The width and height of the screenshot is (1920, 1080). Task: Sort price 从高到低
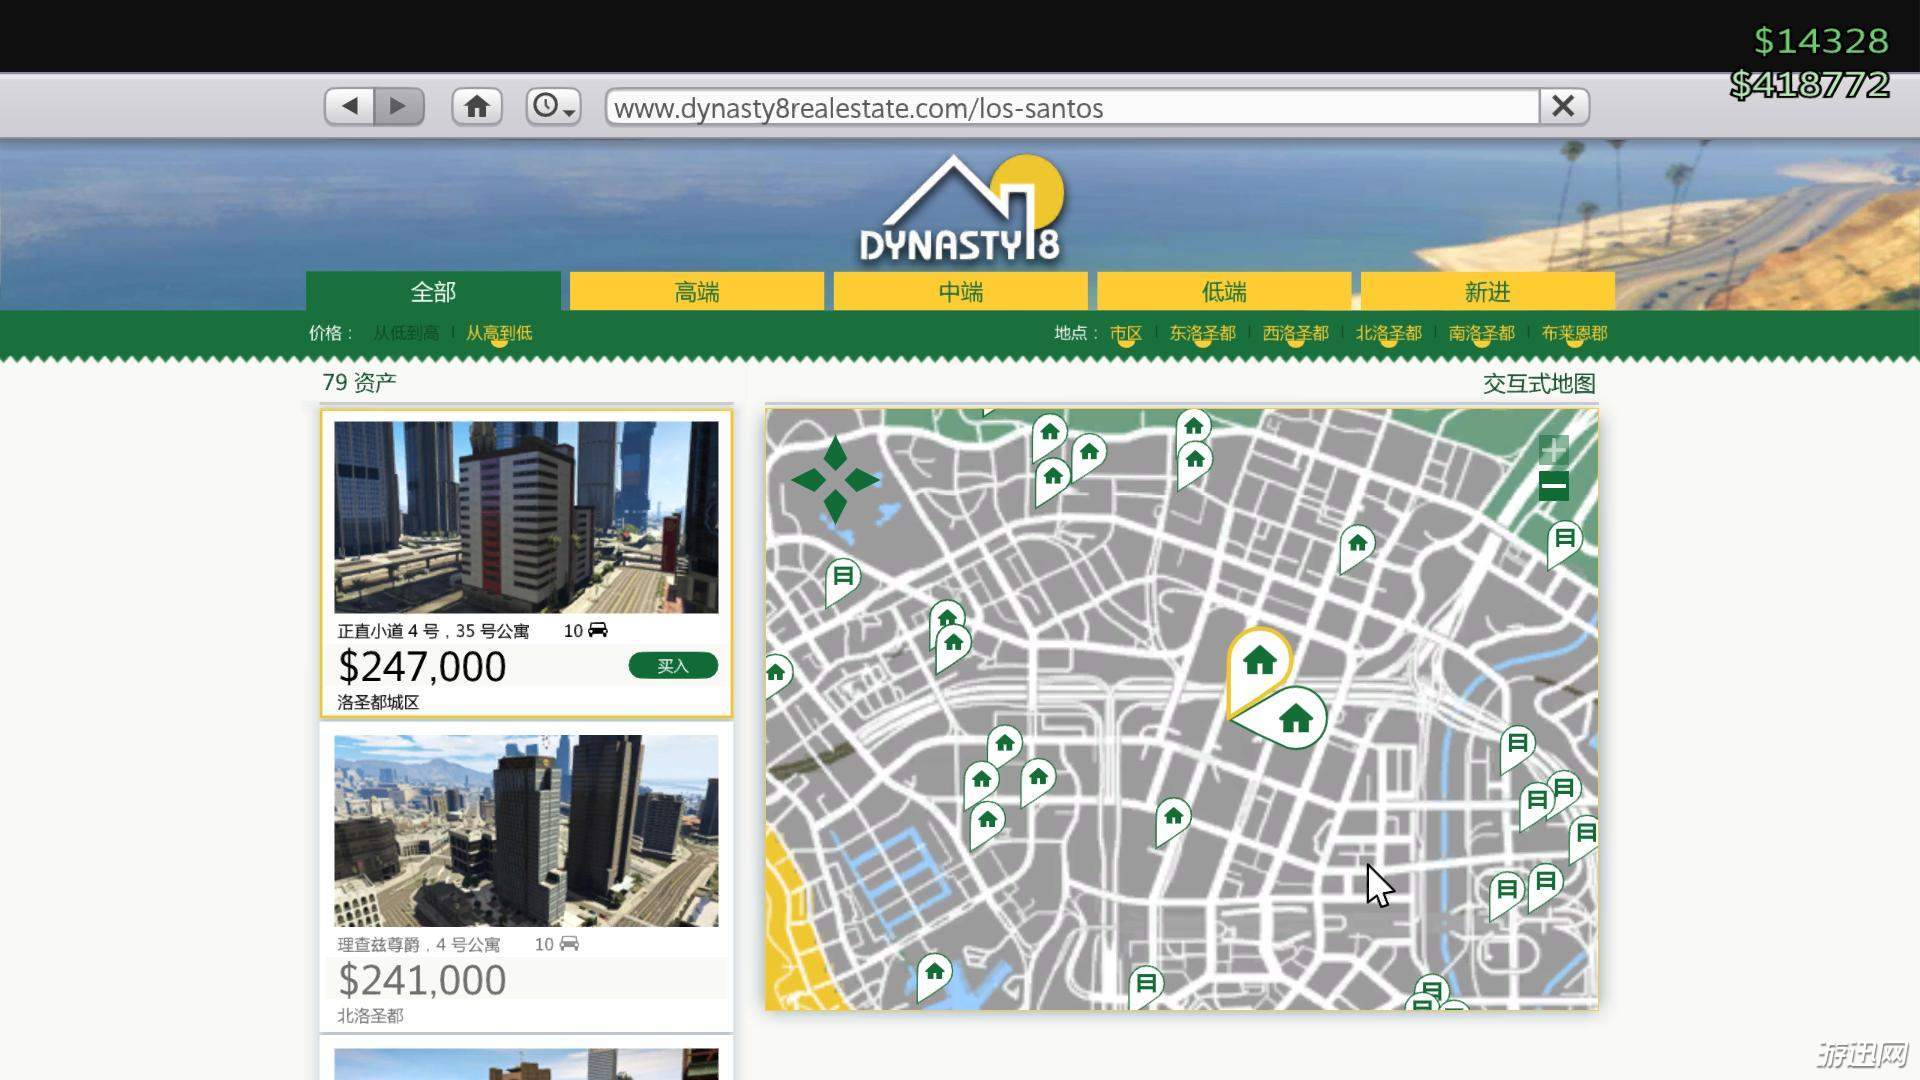point(499,333)
